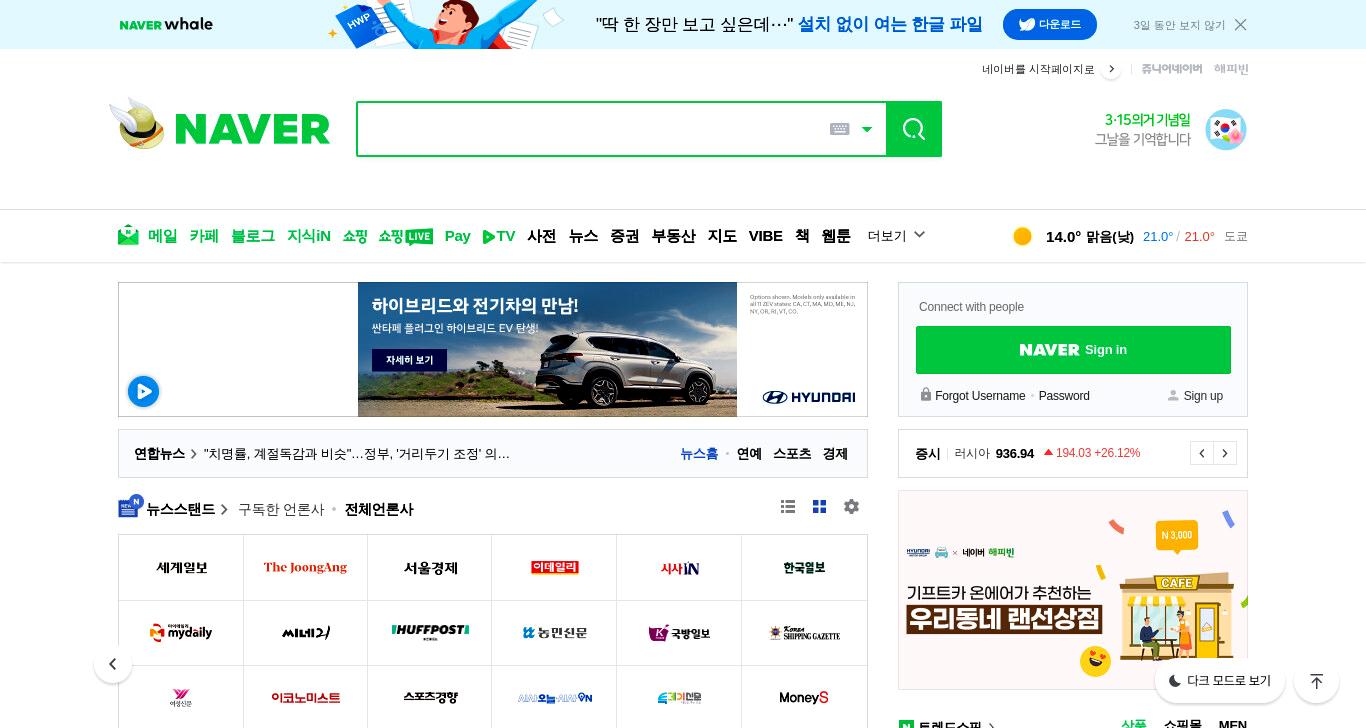
Task: Open 농민신문 newspaper tile
Action: click(554, 633)
